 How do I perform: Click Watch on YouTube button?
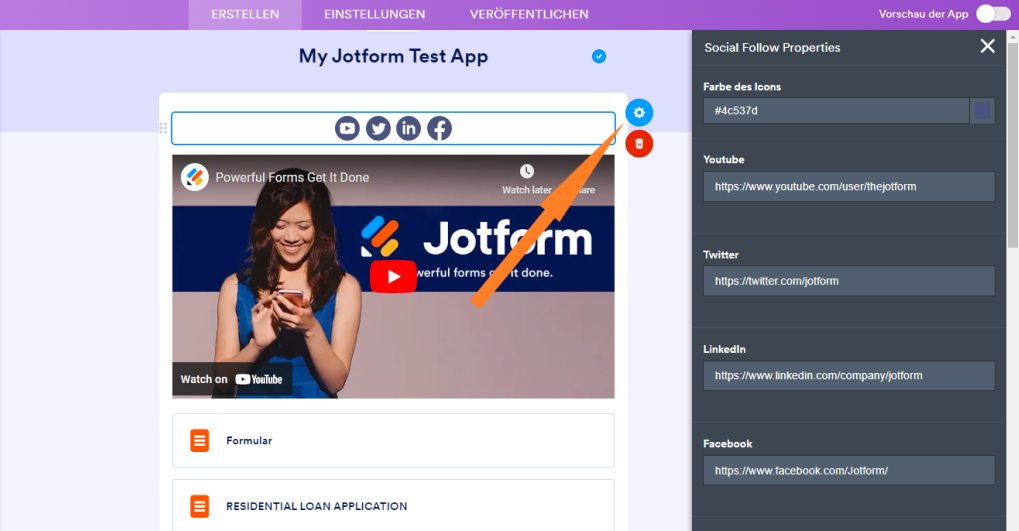[x=232, y=379]
